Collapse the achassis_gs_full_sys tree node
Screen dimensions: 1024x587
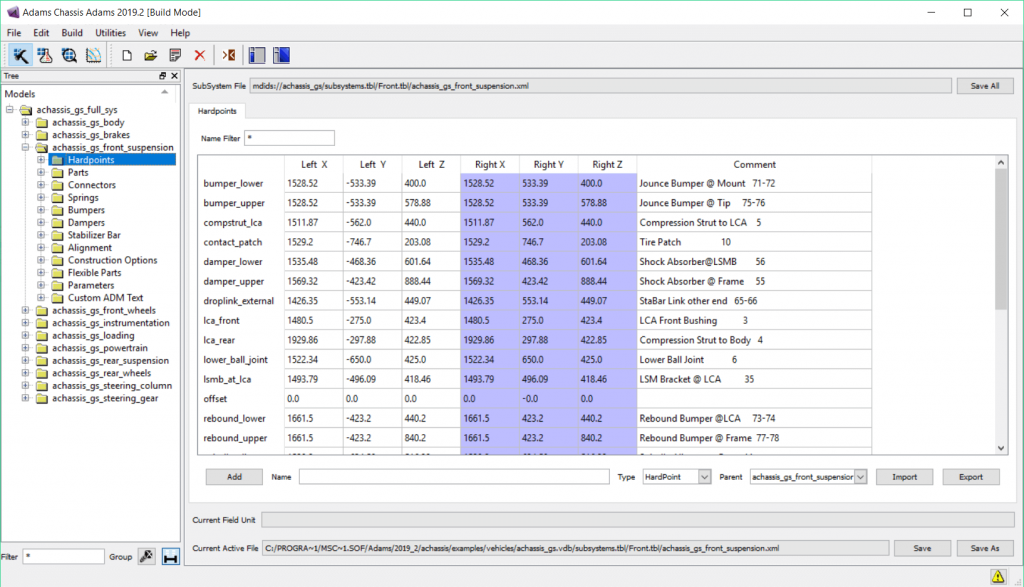(x=10, y=110)
